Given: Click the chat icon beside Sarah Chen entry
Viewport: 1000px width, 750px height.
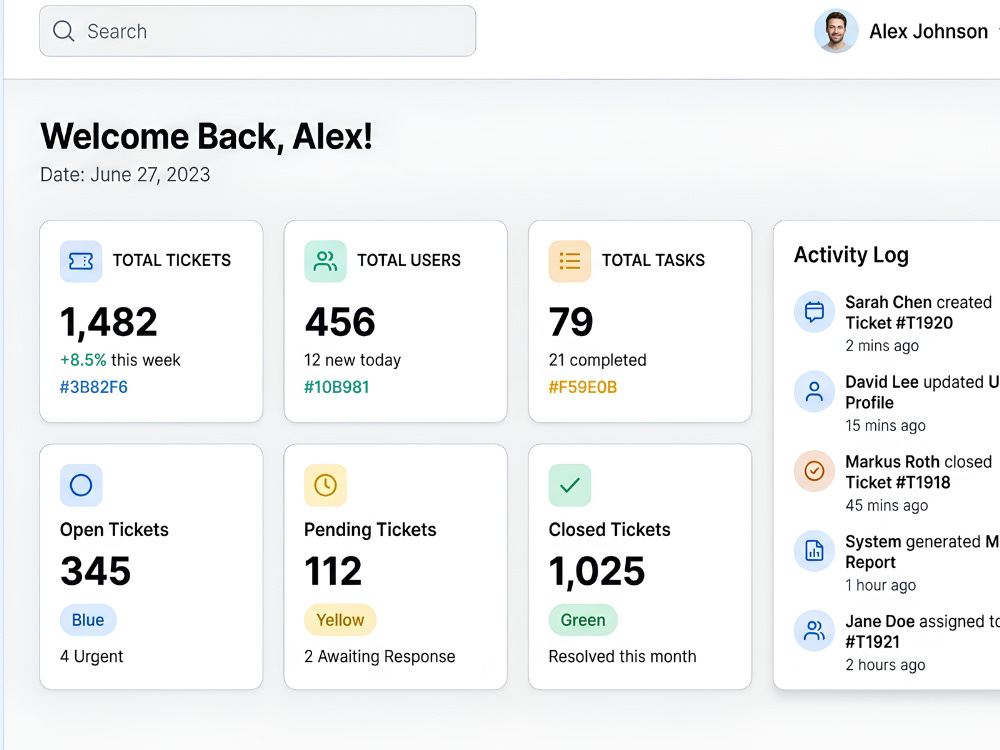Looking at the screenshot, I should point(814,312).
